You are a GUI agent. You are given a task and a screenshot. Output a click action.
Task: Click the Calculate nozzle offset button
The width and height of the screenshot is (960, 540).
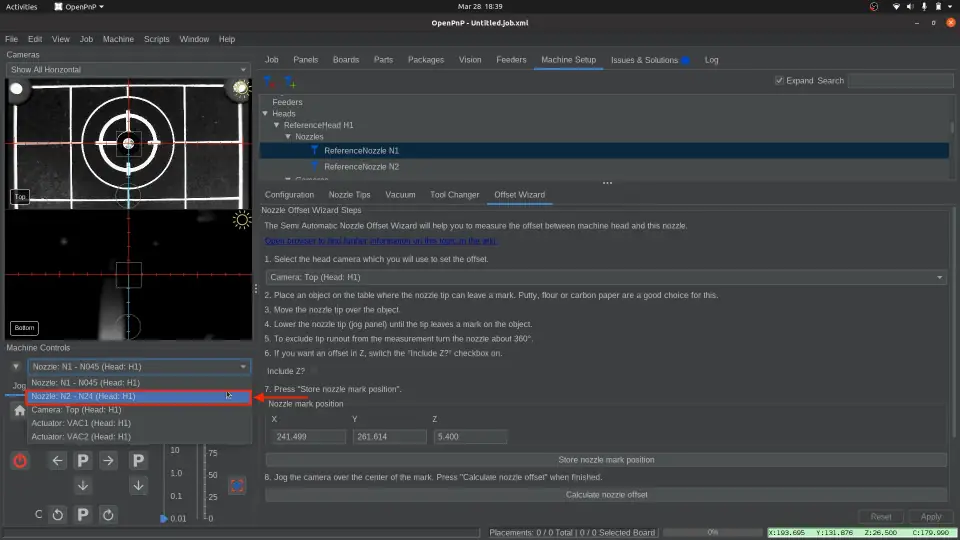click(x=606, y=495)
